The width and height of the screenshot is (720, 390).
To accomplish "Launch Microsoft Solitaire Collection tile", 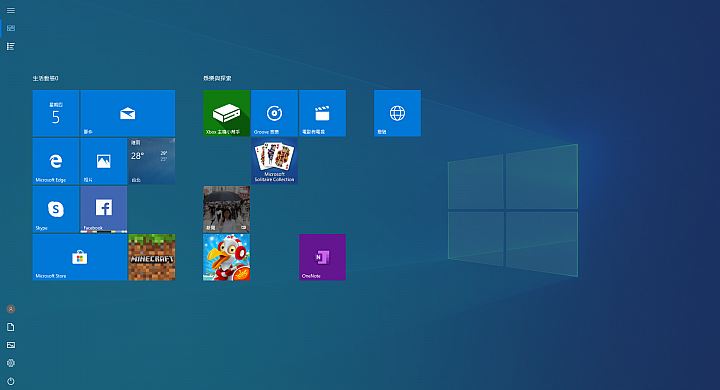I will tap(275, 161).
